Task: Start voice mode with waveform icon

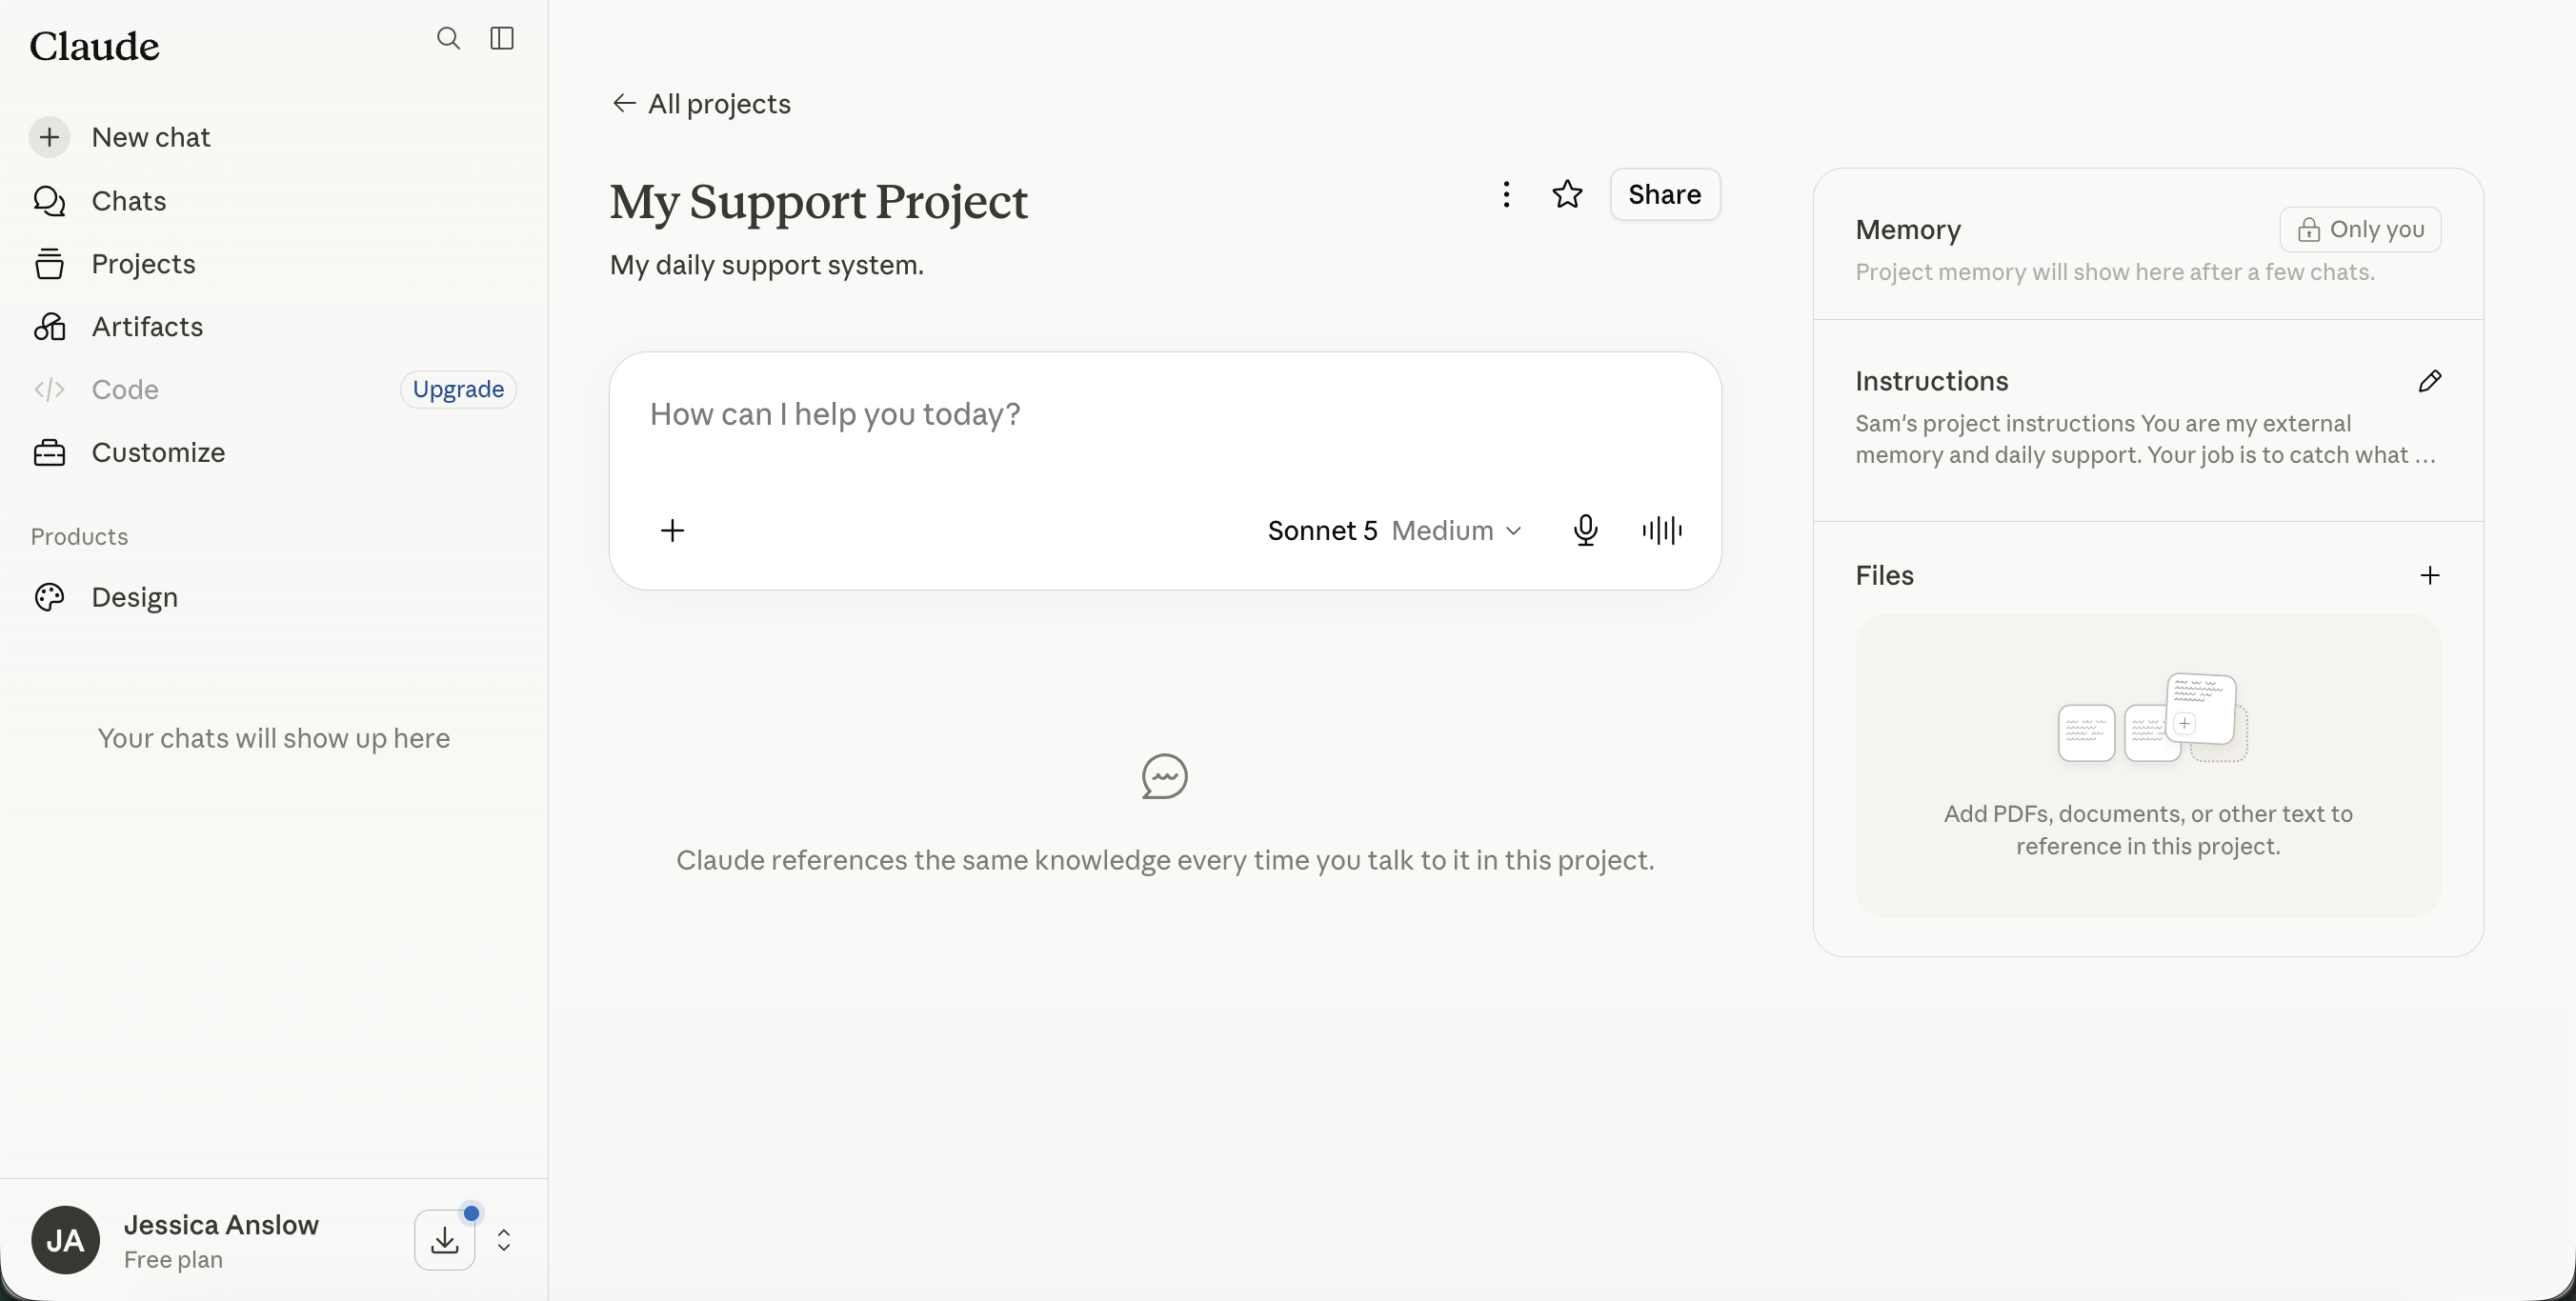Action: [1662, 530]
